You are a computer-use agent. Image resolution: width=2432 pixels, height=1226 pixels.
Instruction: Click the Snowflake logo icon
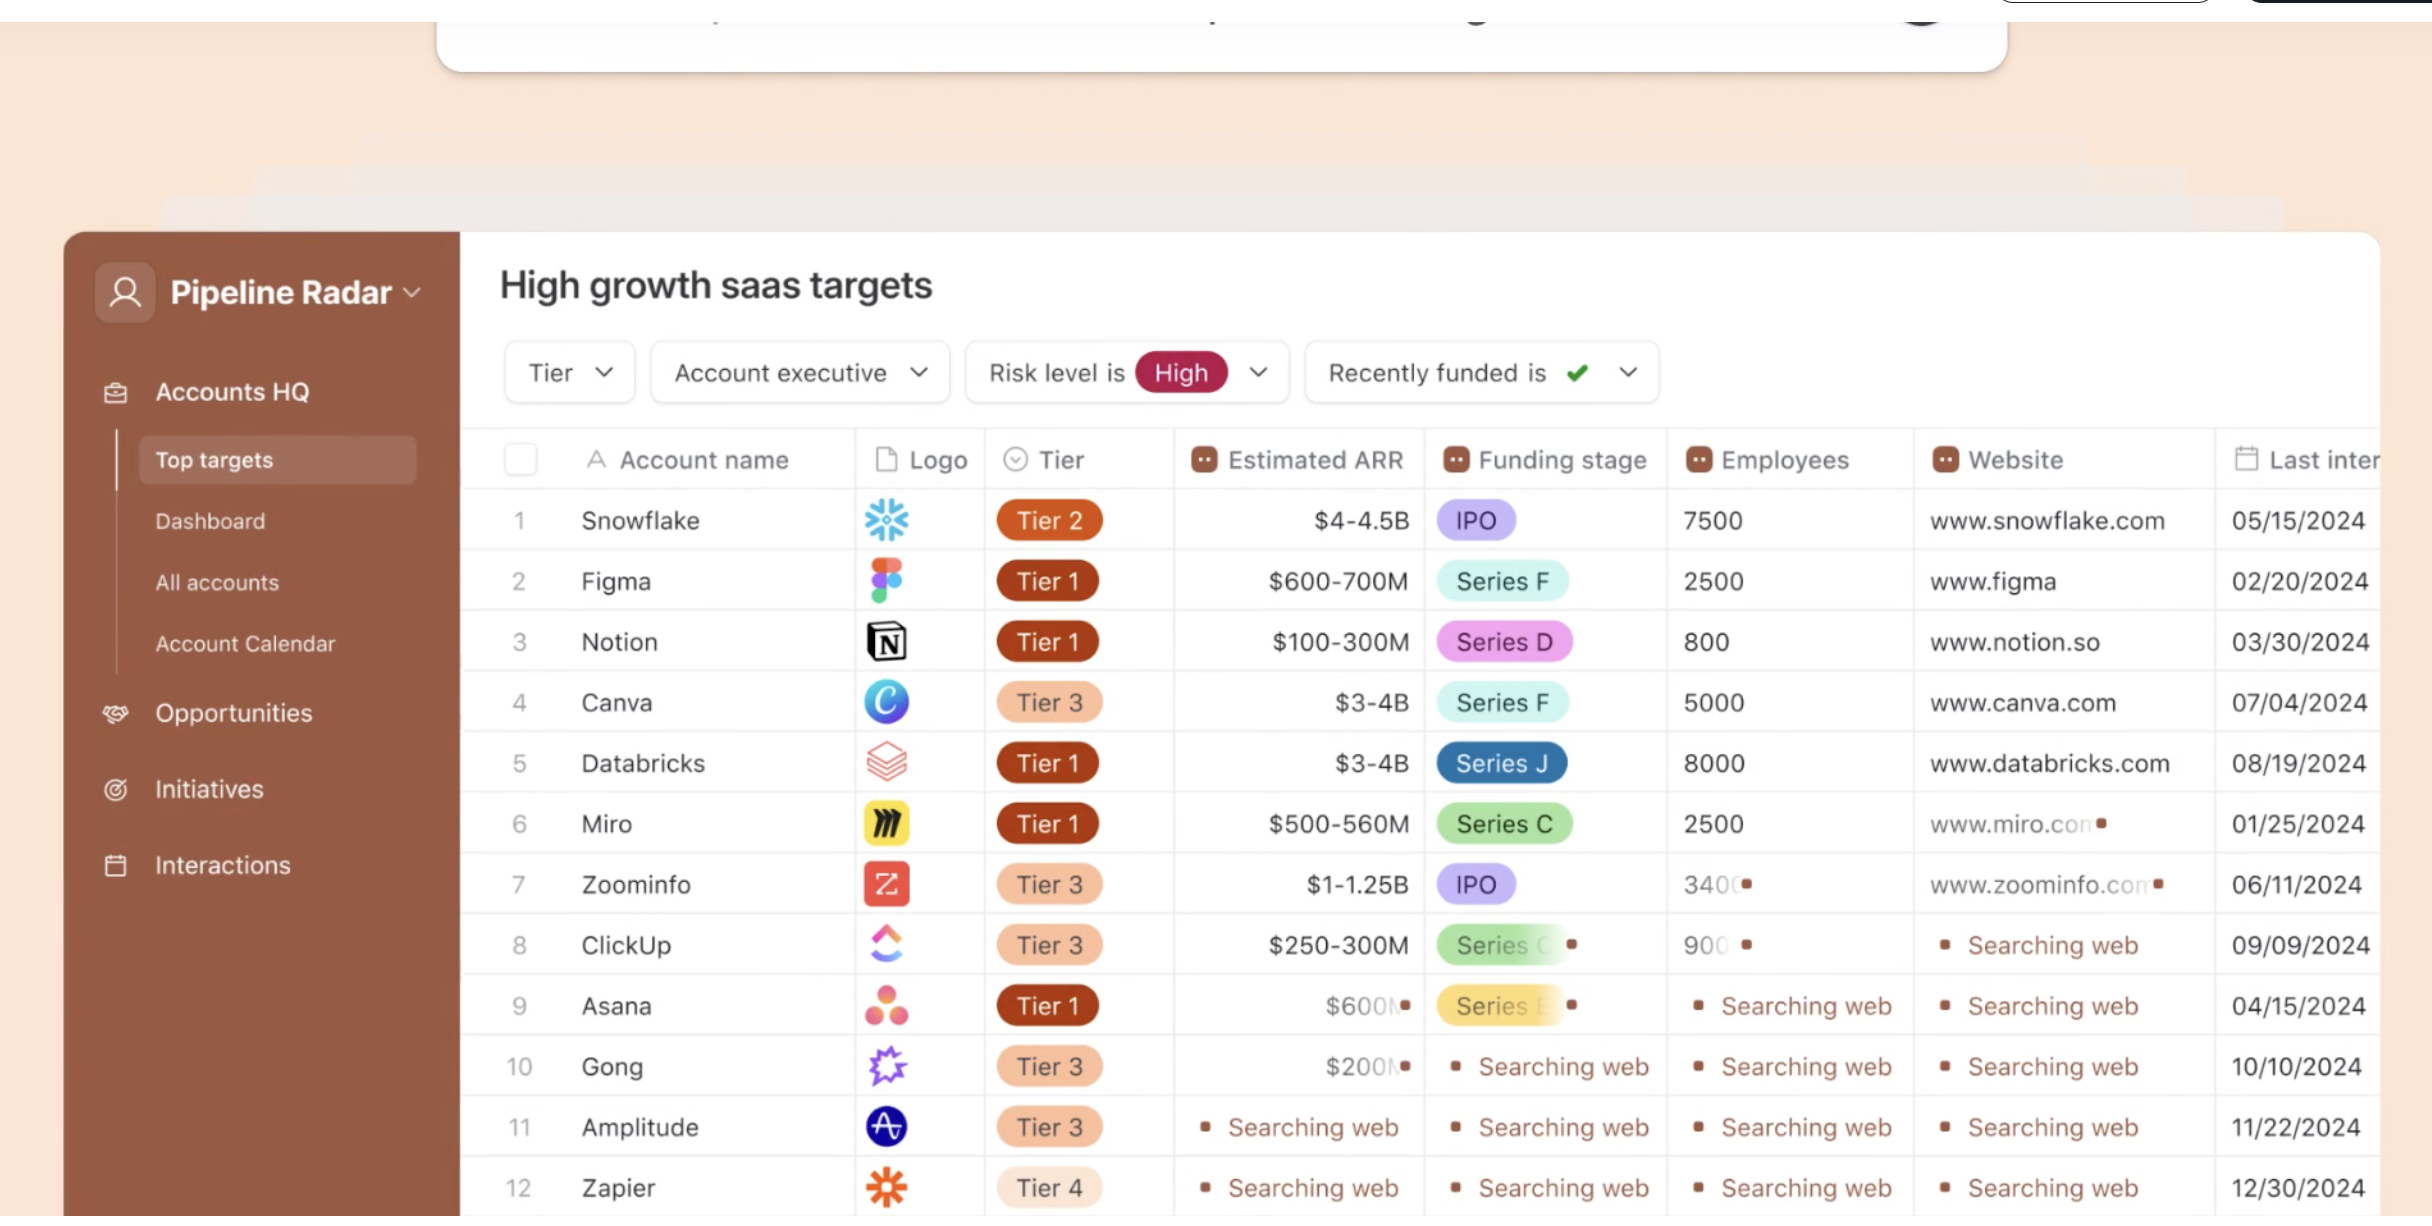pyautogui.click(x=886, y=520)
